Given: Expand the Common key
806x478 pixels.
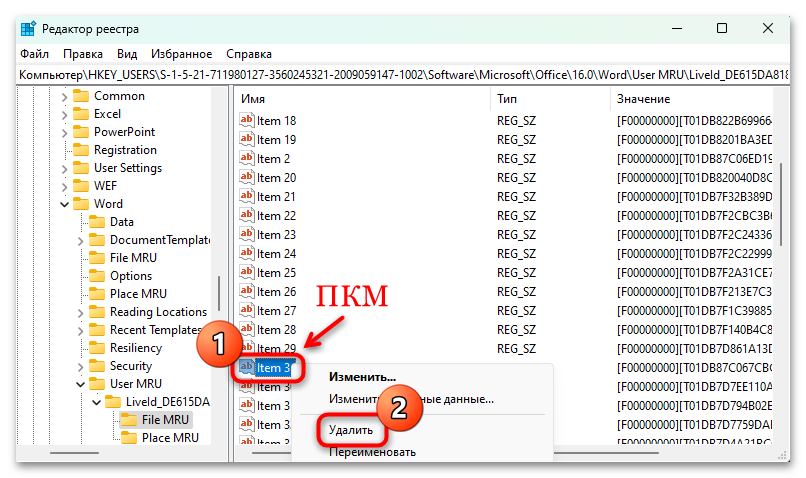Looking at the screenshot, I should click(x=64, y=96).
